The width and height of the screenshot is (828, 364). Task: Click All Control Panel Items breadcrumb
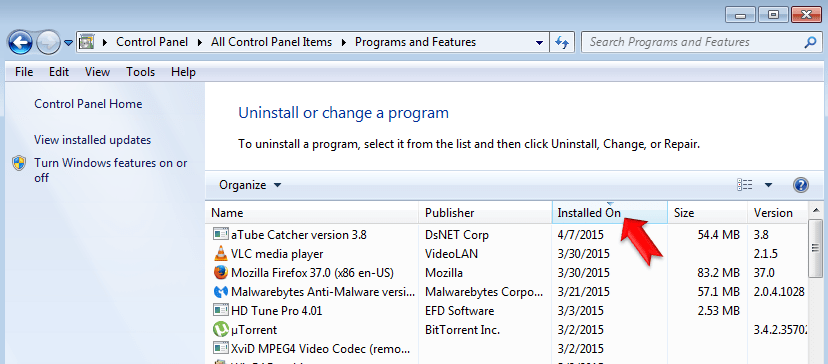point(271,42)
